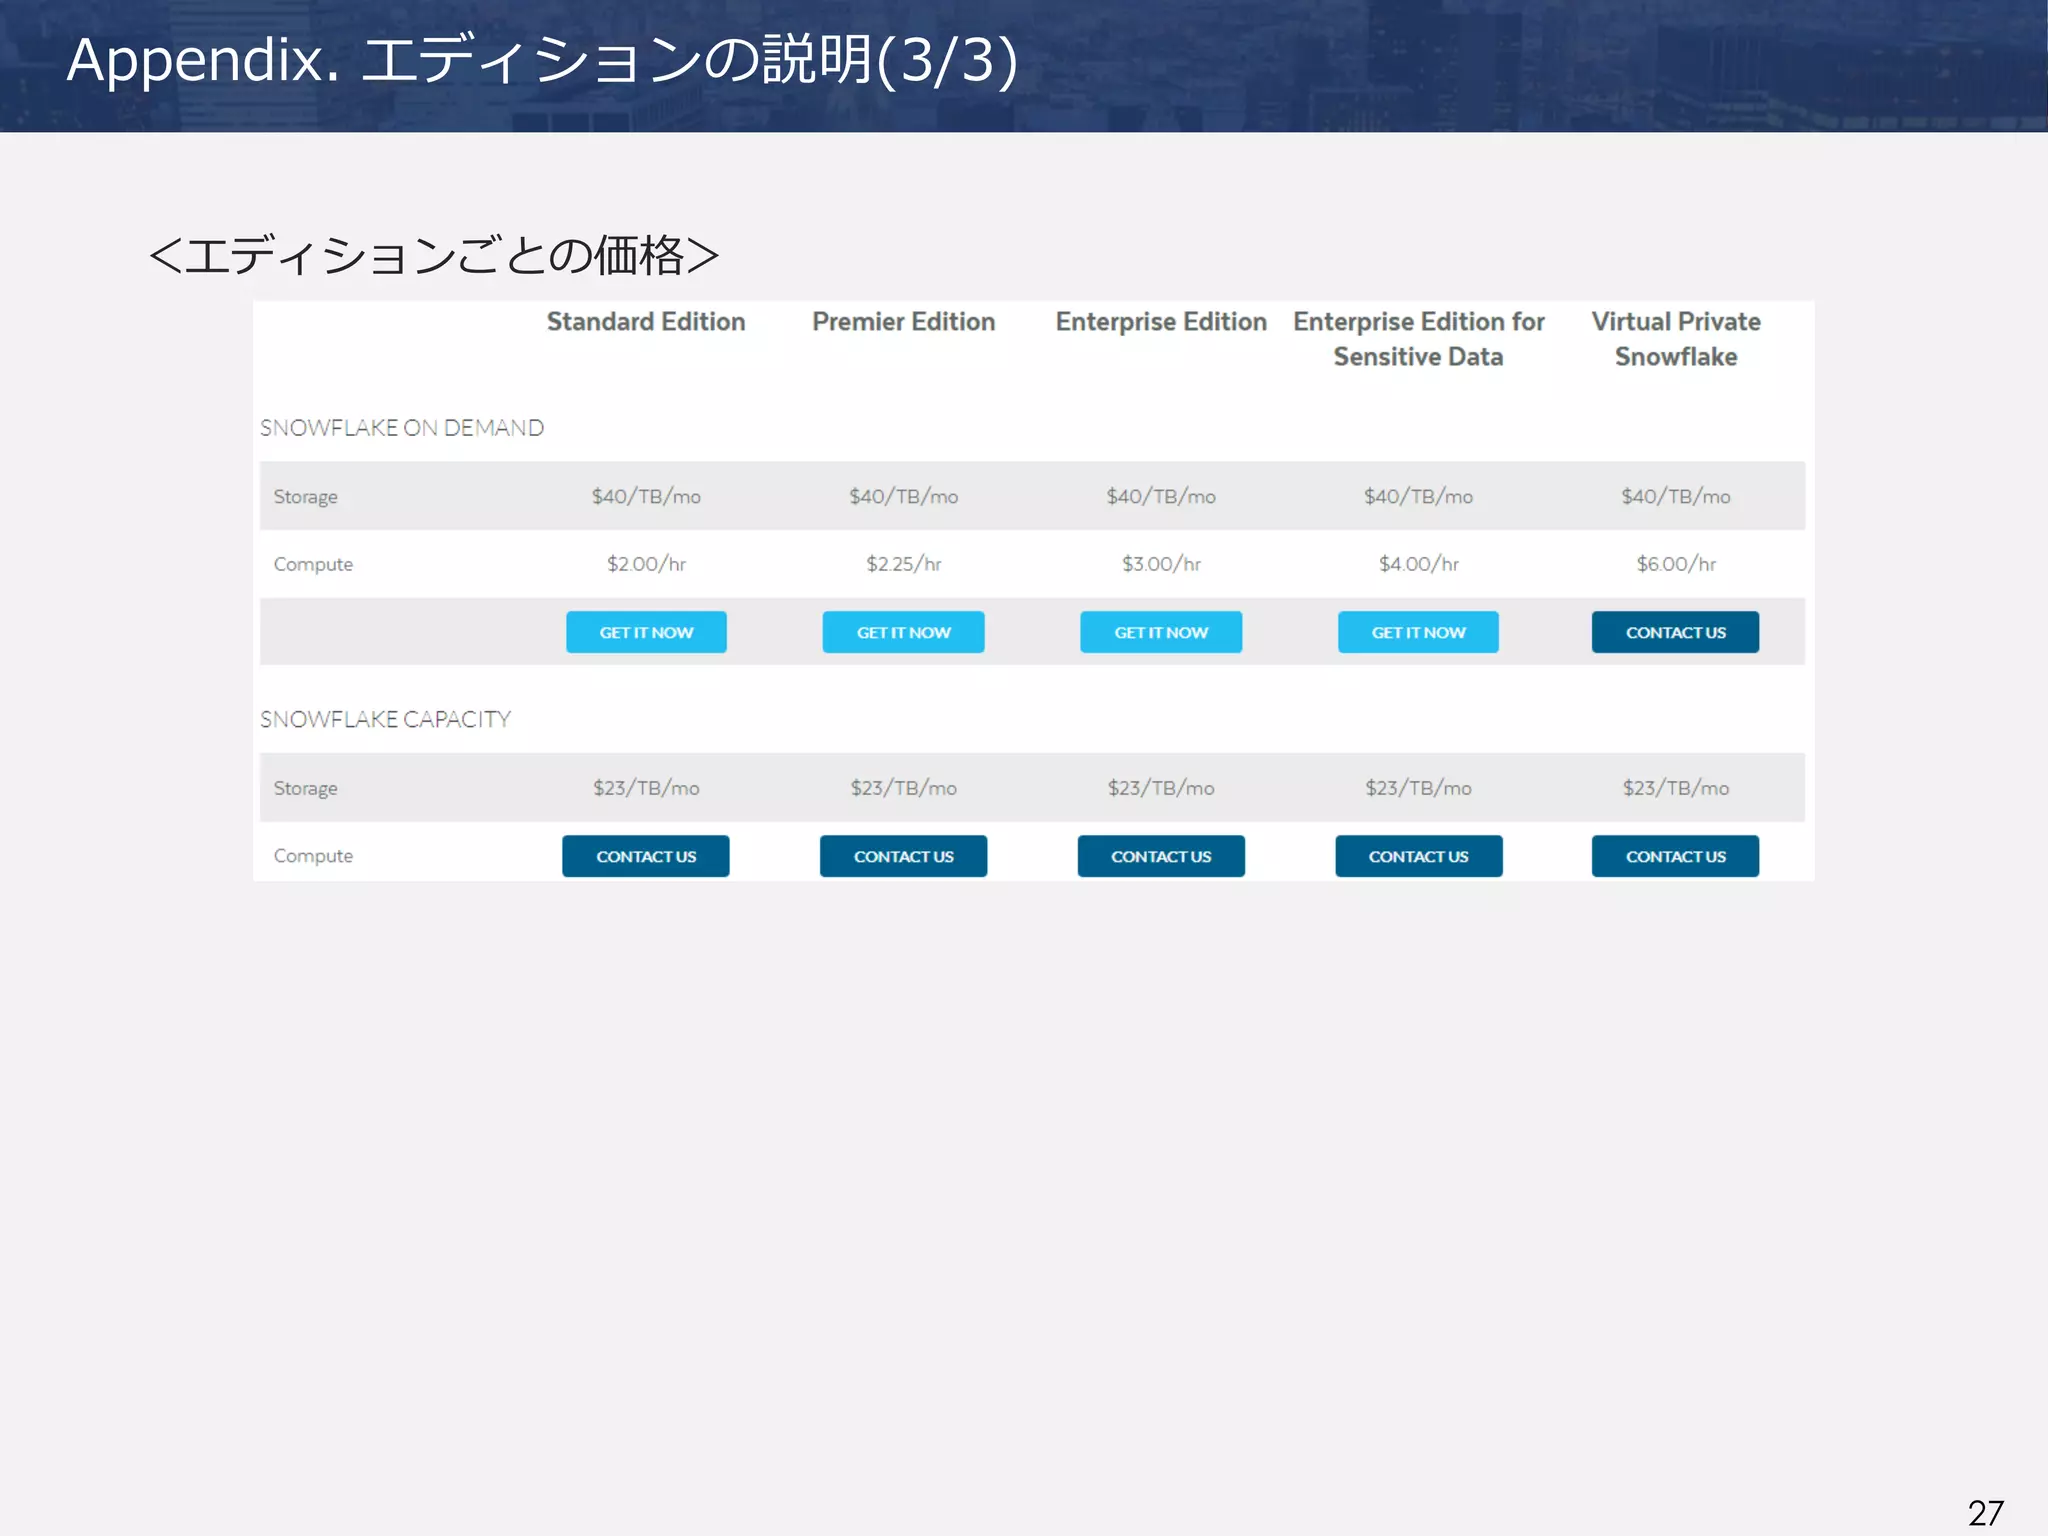The width and height of the screenshot is (2048, 1536).
Task: Click Capacity CONTACT US under Premier Edition
Action: (x=903, y=856)
